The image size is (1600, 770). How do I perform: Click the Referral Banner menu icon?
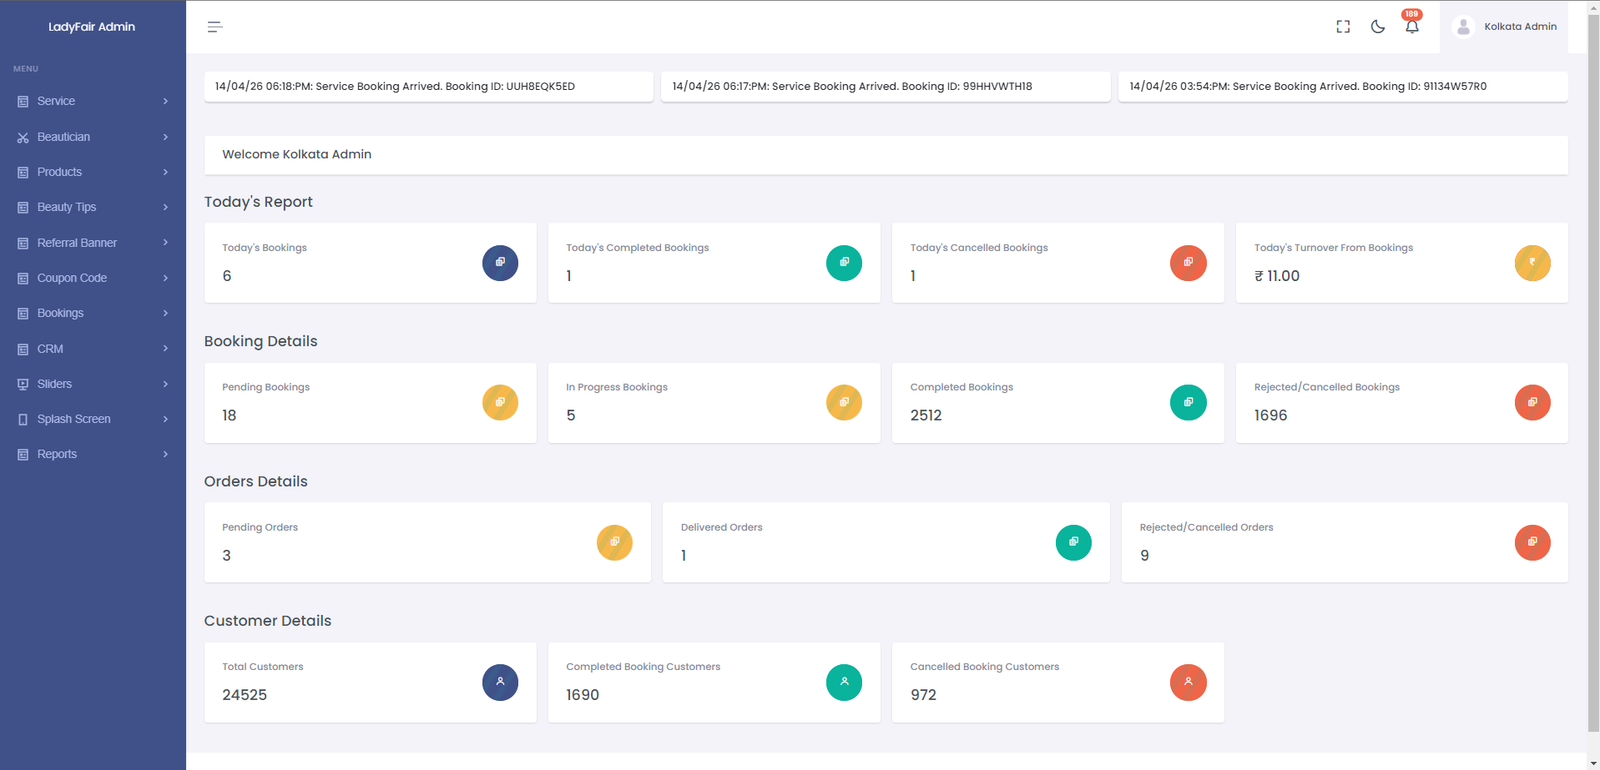click(23, 243)
